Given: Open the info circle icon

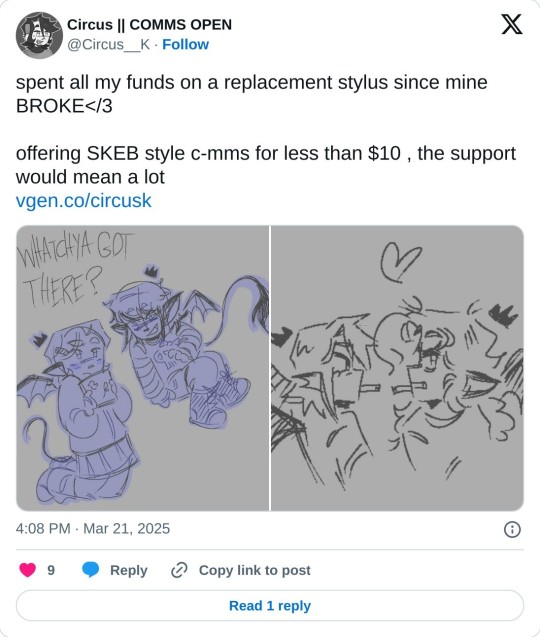Looking at the screenshot, I should (512, 529).
